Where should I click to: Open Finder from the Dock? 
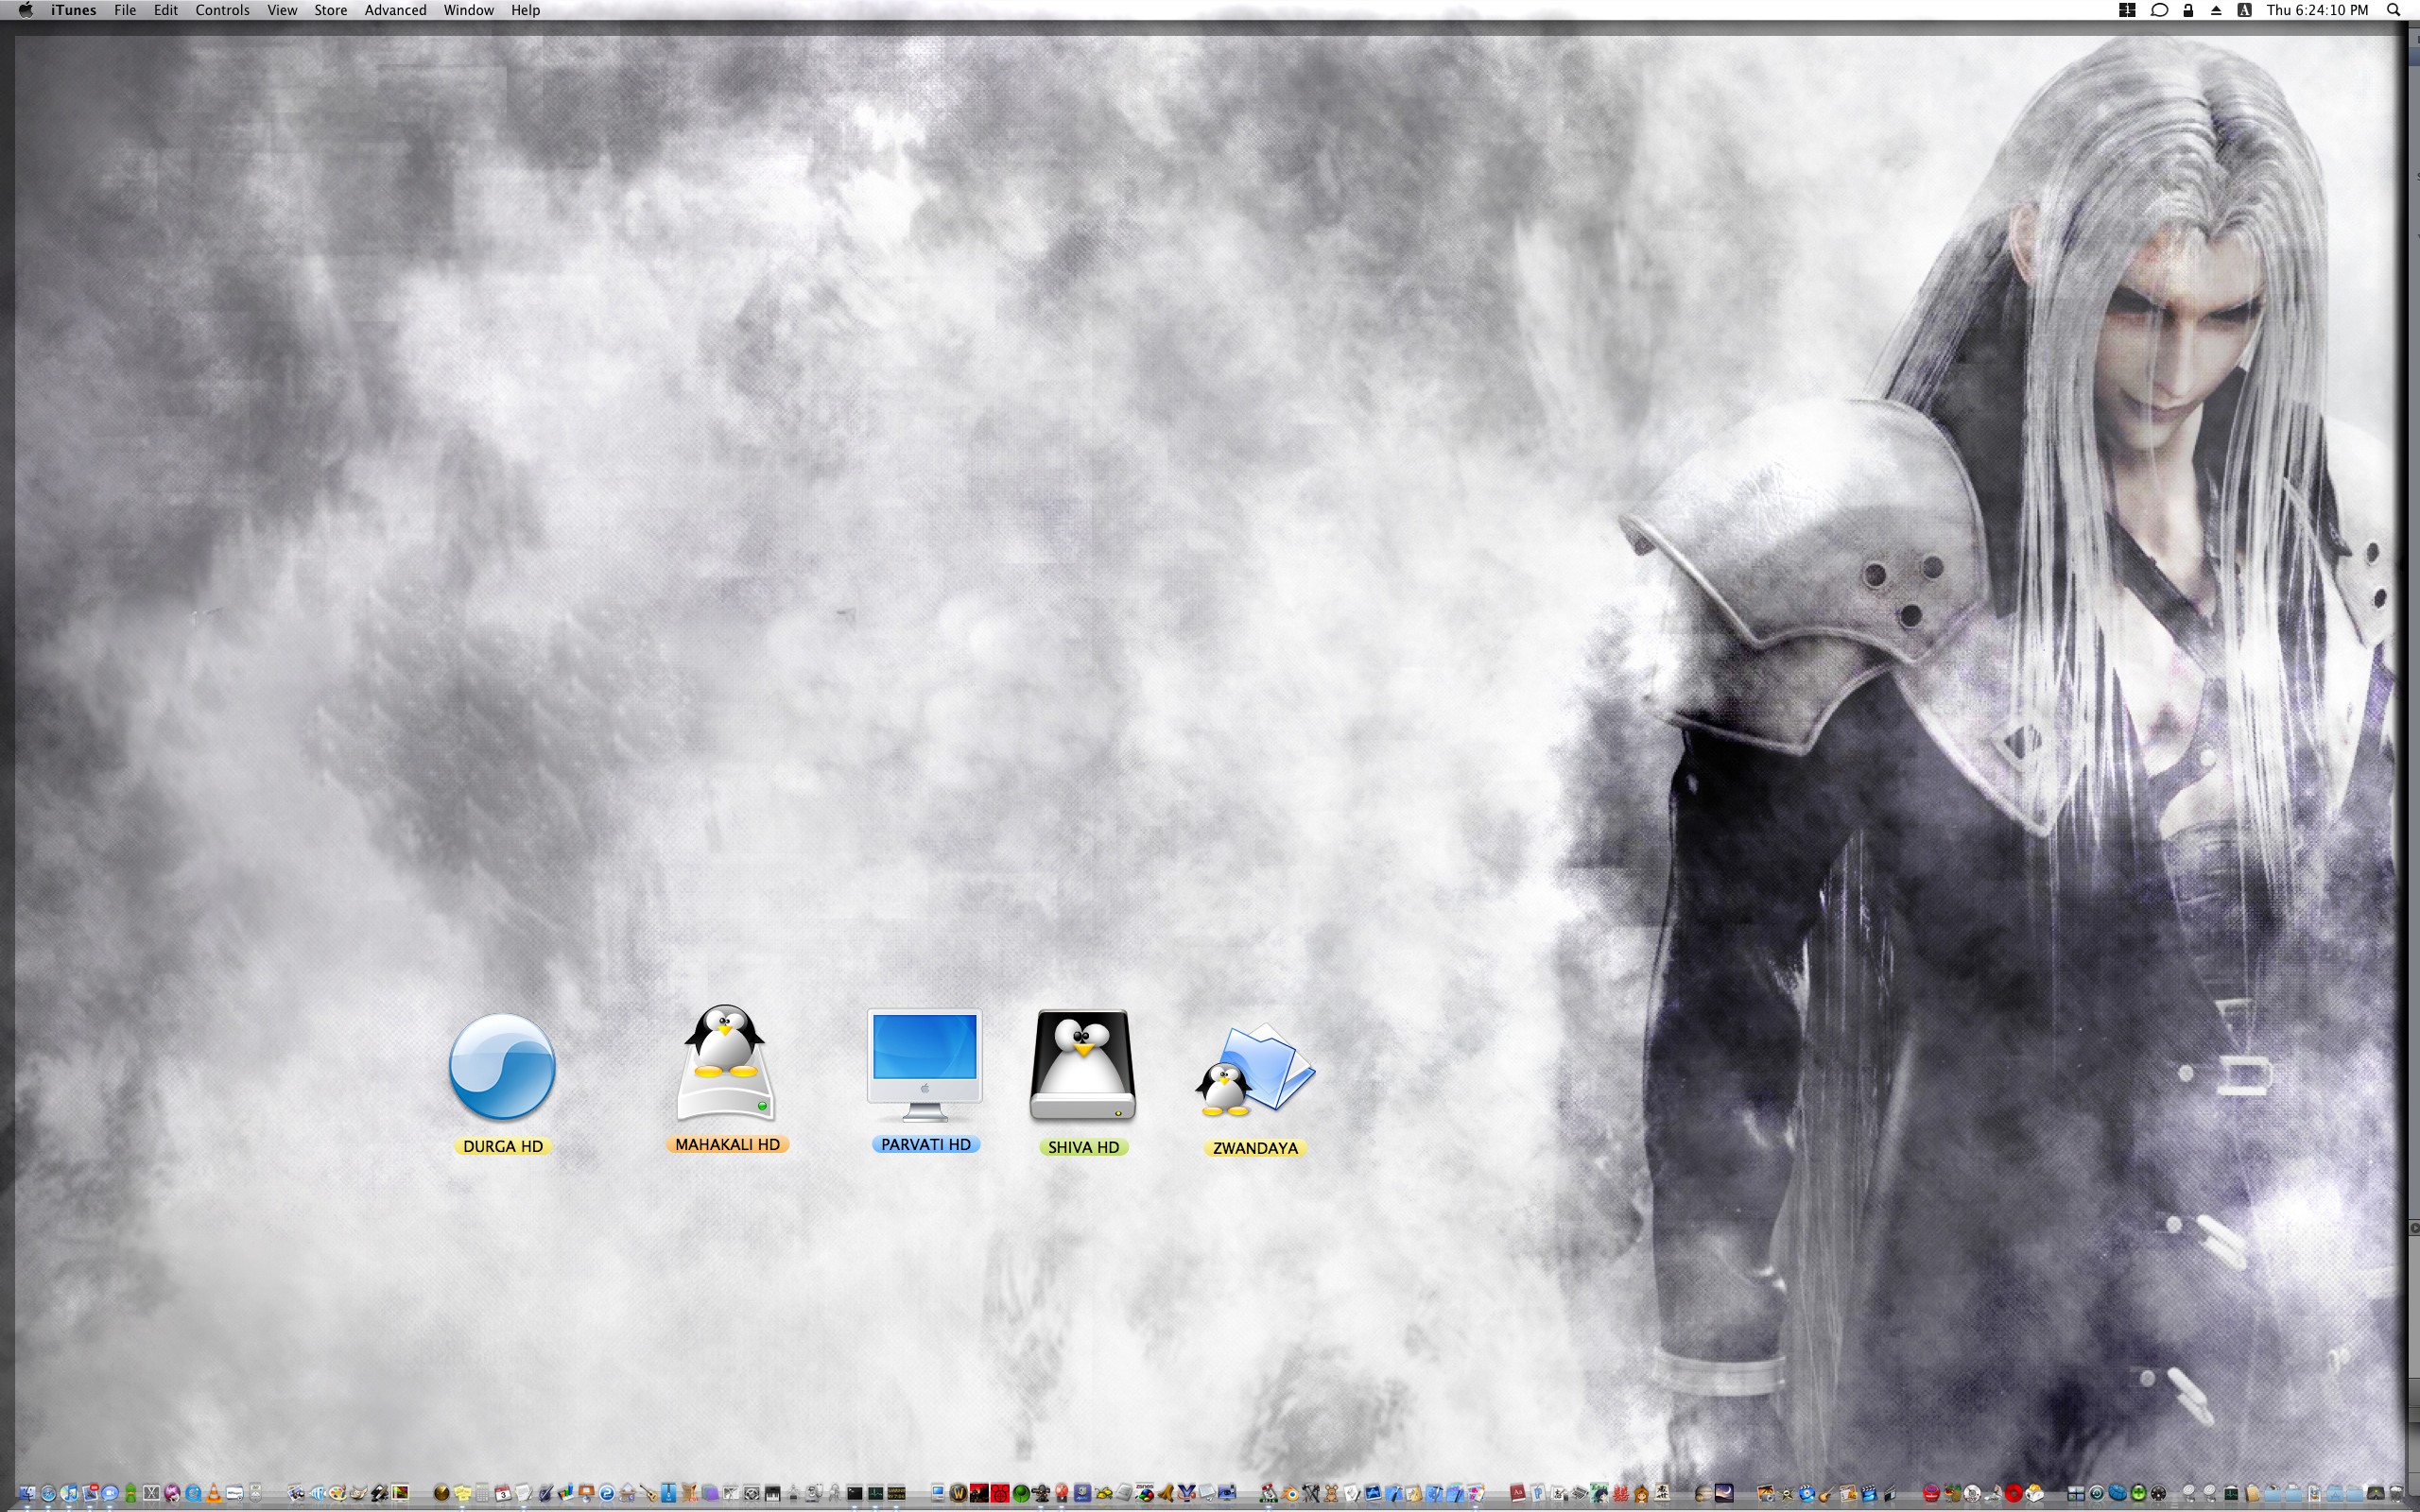(27, 1493)
